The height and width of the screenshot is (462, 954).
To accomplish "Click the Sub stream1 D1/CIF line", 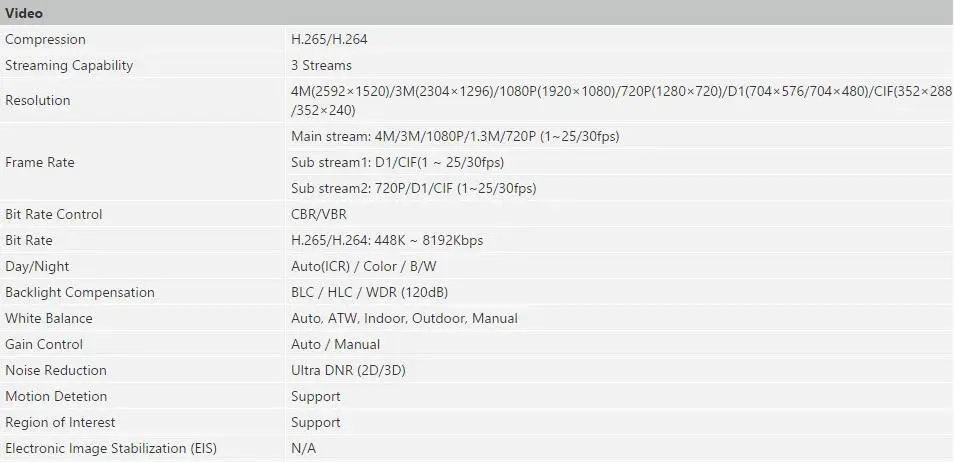I will pyautogui.click(x=397, y=163).
